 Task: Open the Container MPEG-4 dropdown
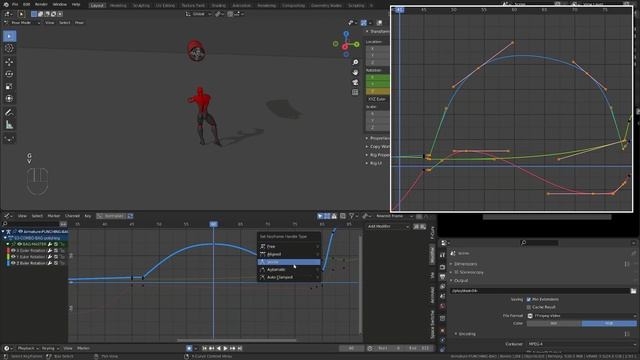[x=582, y=344]
